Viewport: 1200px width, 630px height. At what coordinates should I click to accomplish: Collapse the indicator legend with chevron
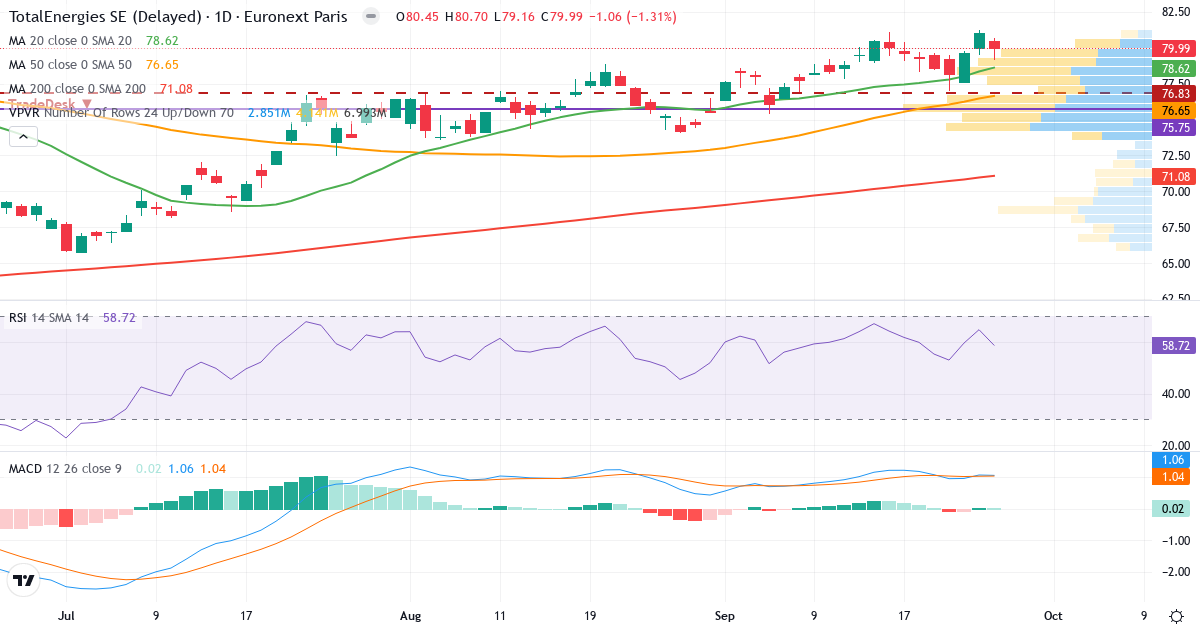click(22, 136)
